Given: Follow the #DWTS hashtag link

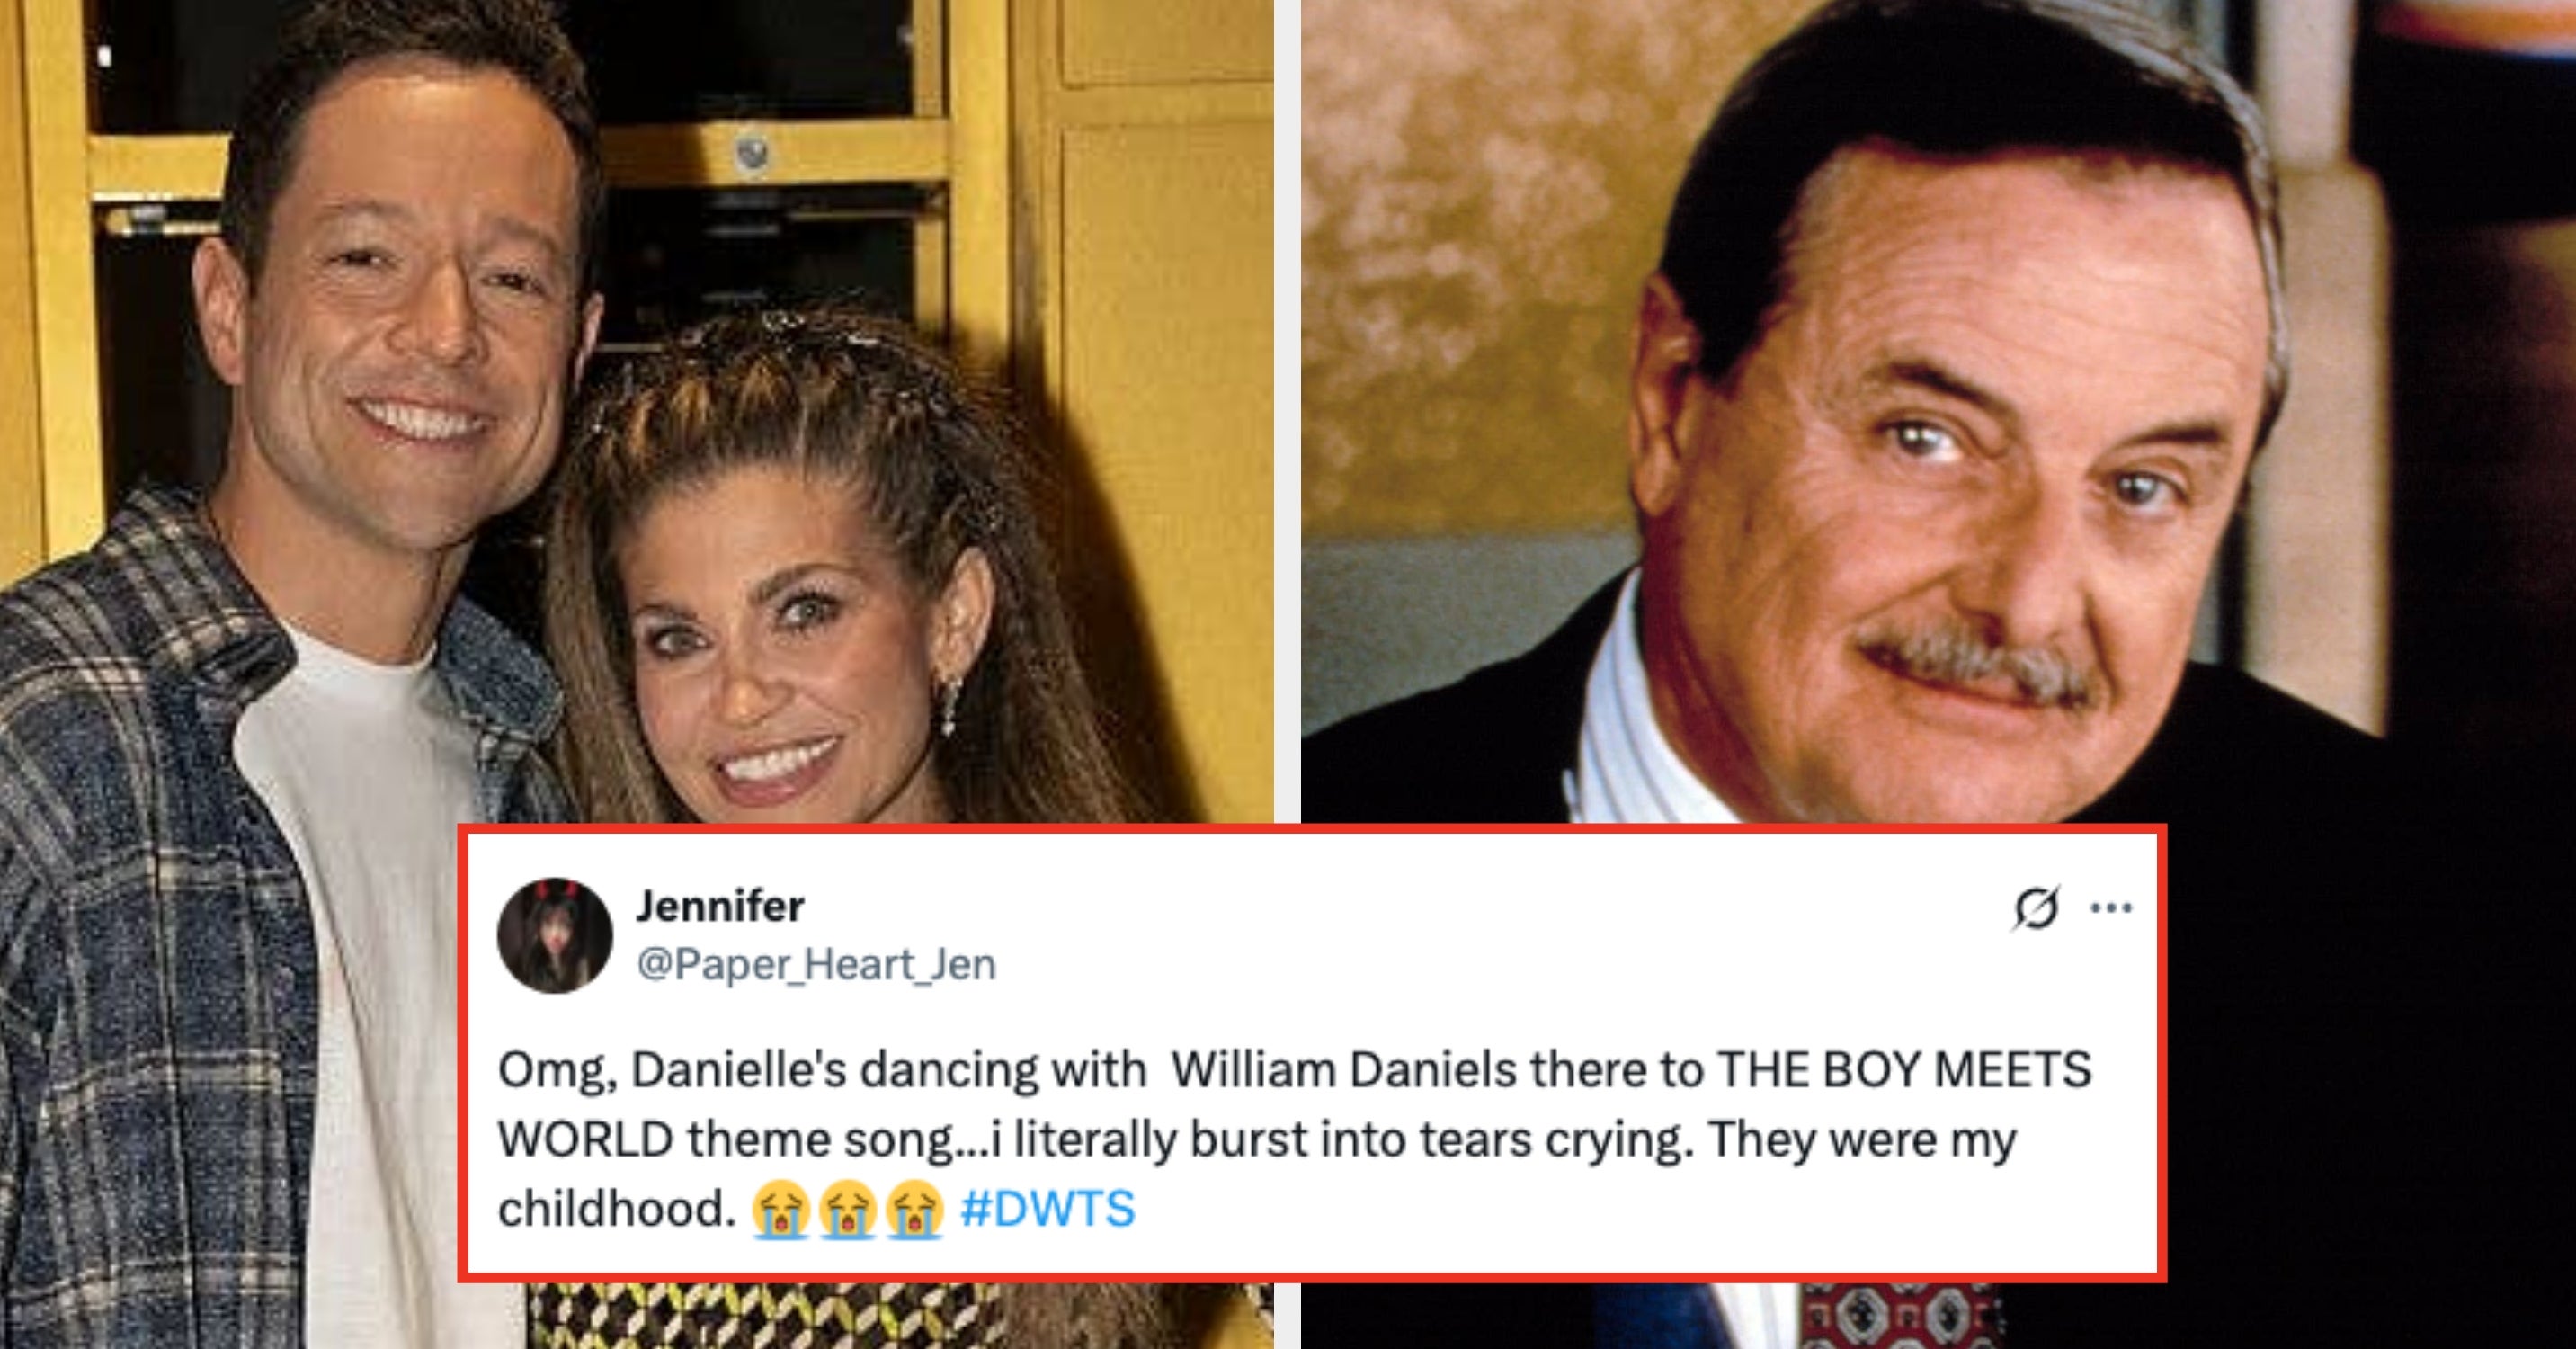Looking at the screenshot, I should 1047,1209.
